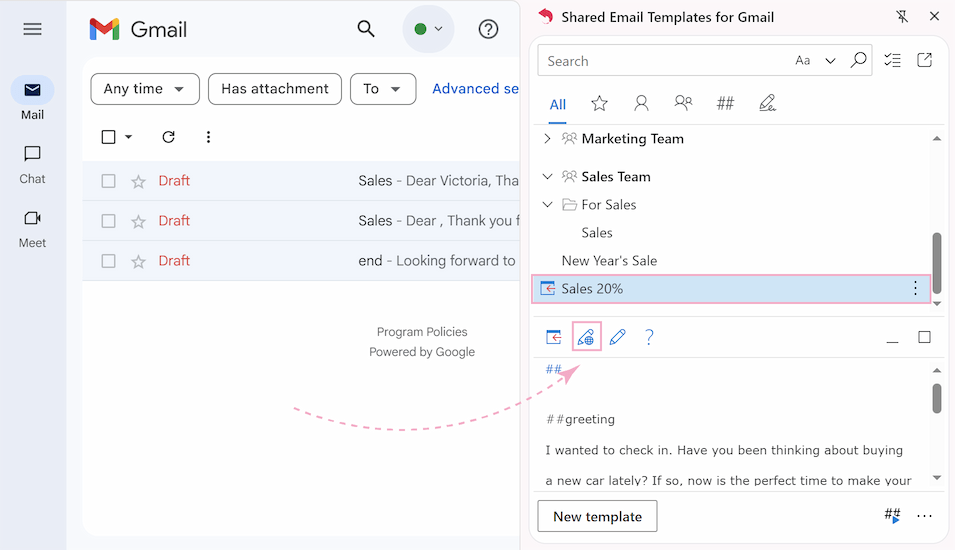Click the template preview scrollbar thumb
955x550 pixels.
point(937,398)
